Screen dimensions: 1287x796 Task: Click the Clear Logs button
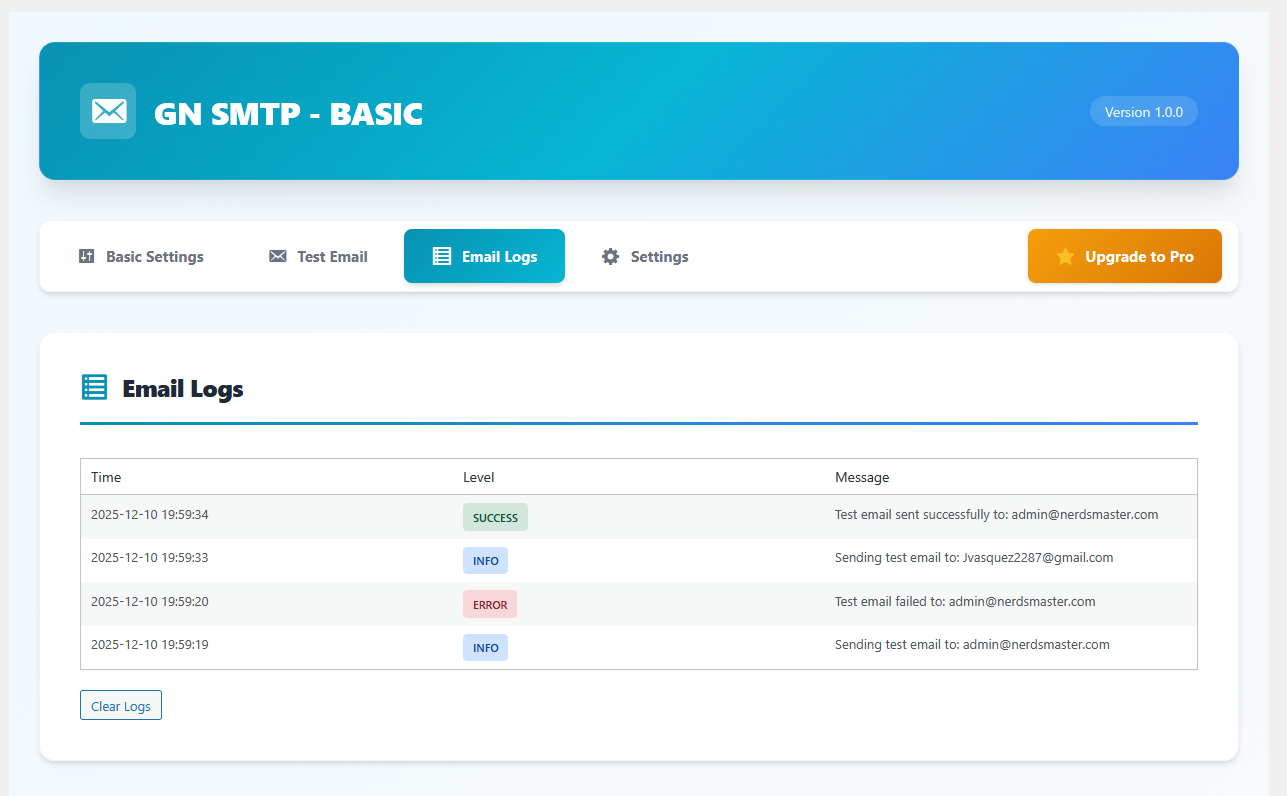coord(120,705)
